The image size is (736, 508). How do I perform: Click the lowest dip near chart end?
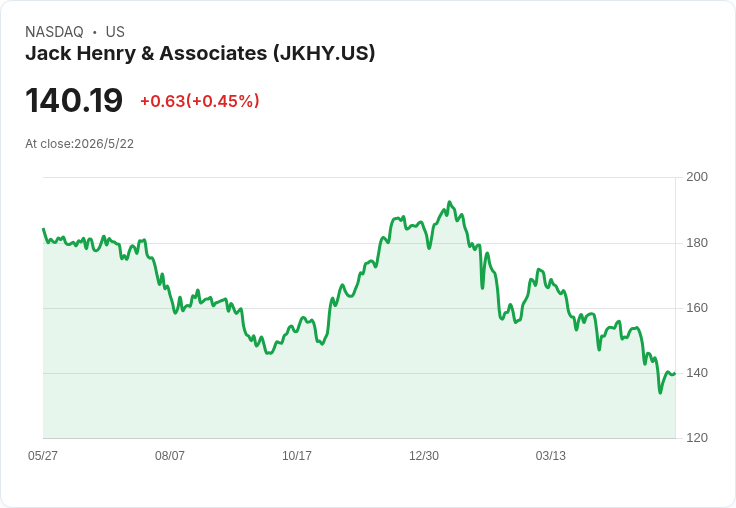660,393
